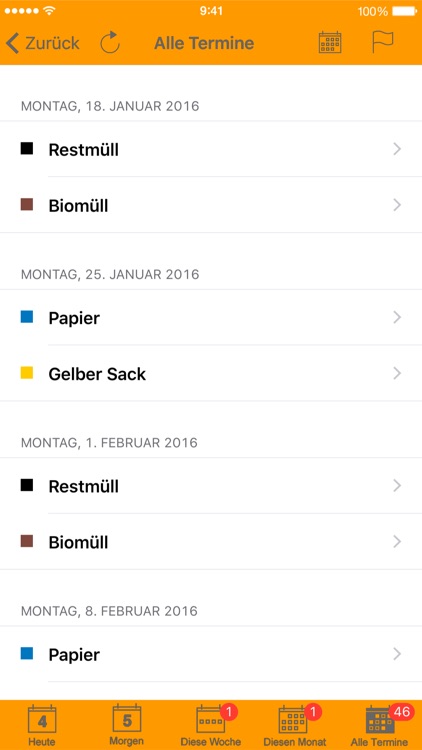Viewport: 422px width, 750px height.
Task: Open Papier entry for 8. Februar
Action: (x=211, y=654)
